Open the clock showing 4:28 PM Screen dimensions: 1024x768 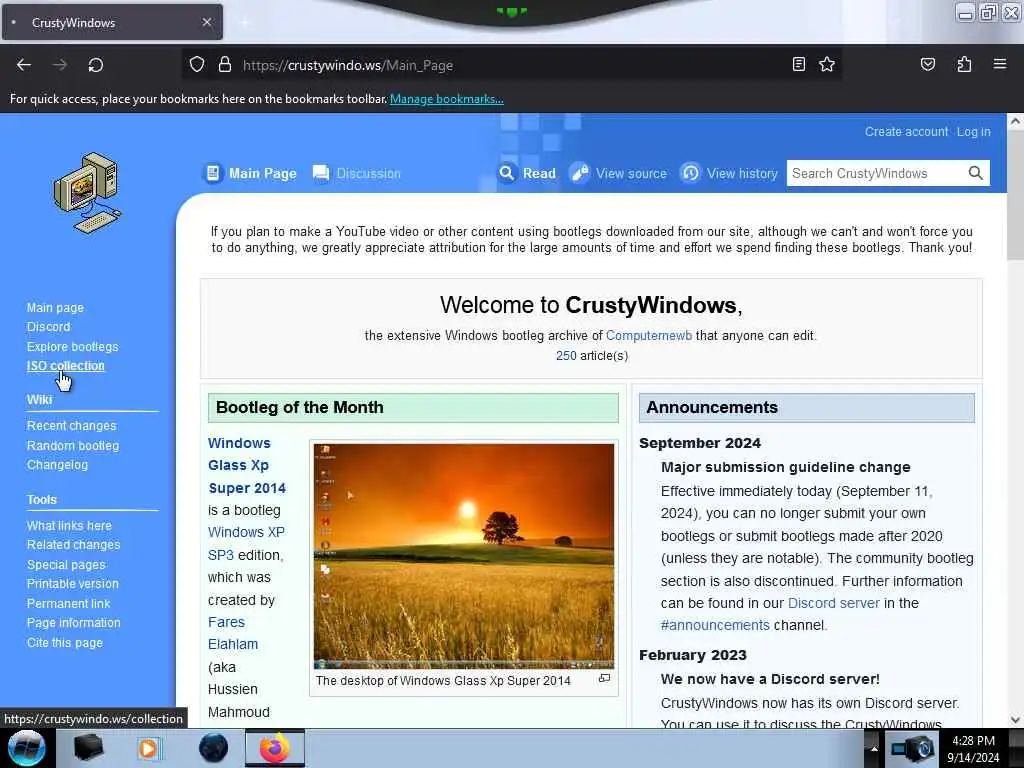pyautogui.click(x=973, y=749)
